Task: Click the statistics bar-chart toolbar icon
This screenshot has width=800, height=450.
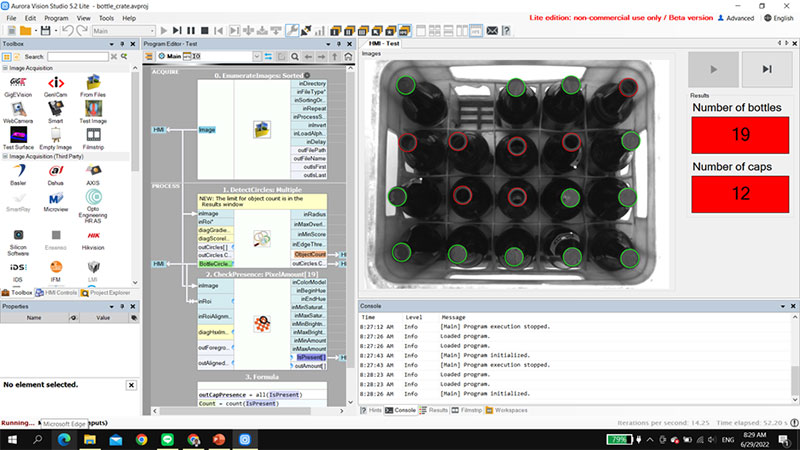Action: (x=319, y=31)
